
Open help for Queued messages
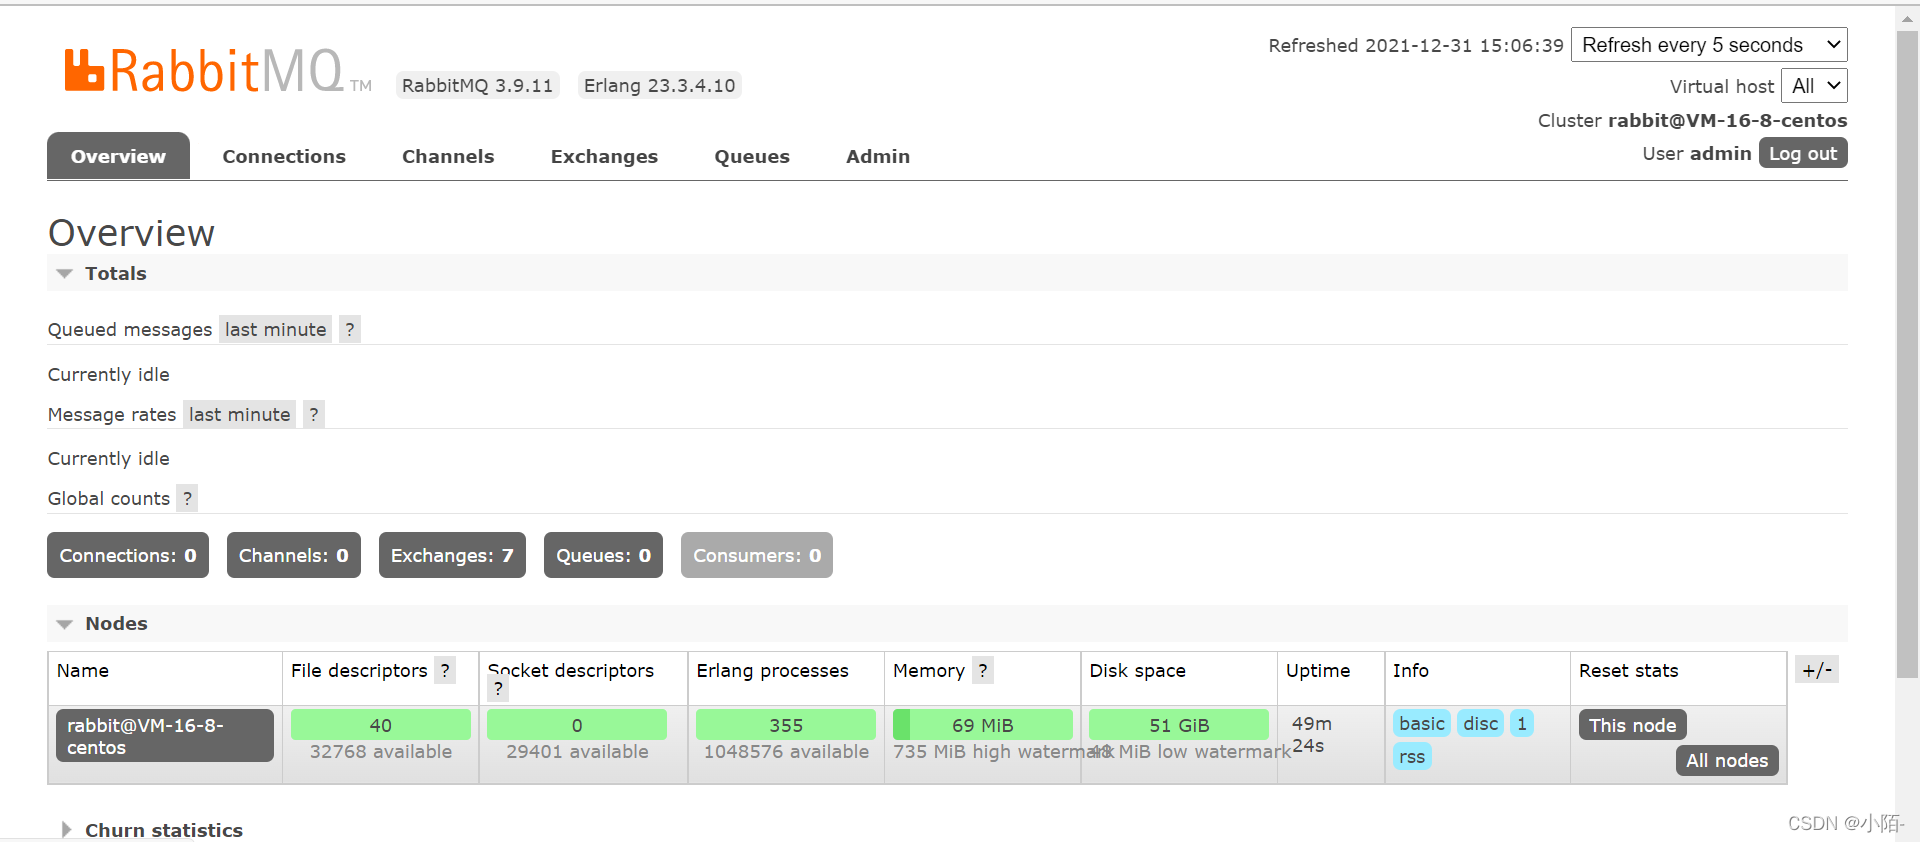coord(349,329)
